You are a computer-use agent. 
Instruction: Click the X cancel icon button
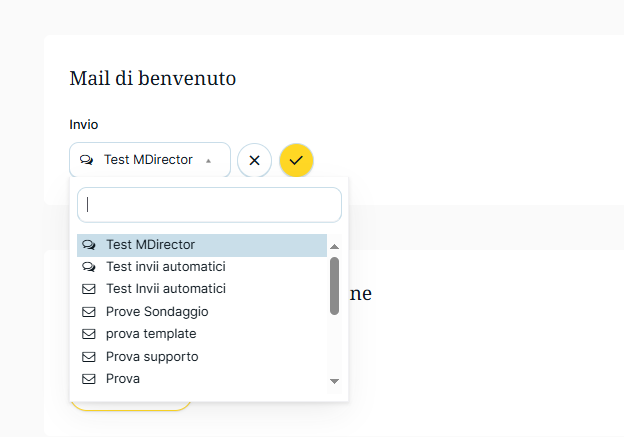click(x=254, y=160)
